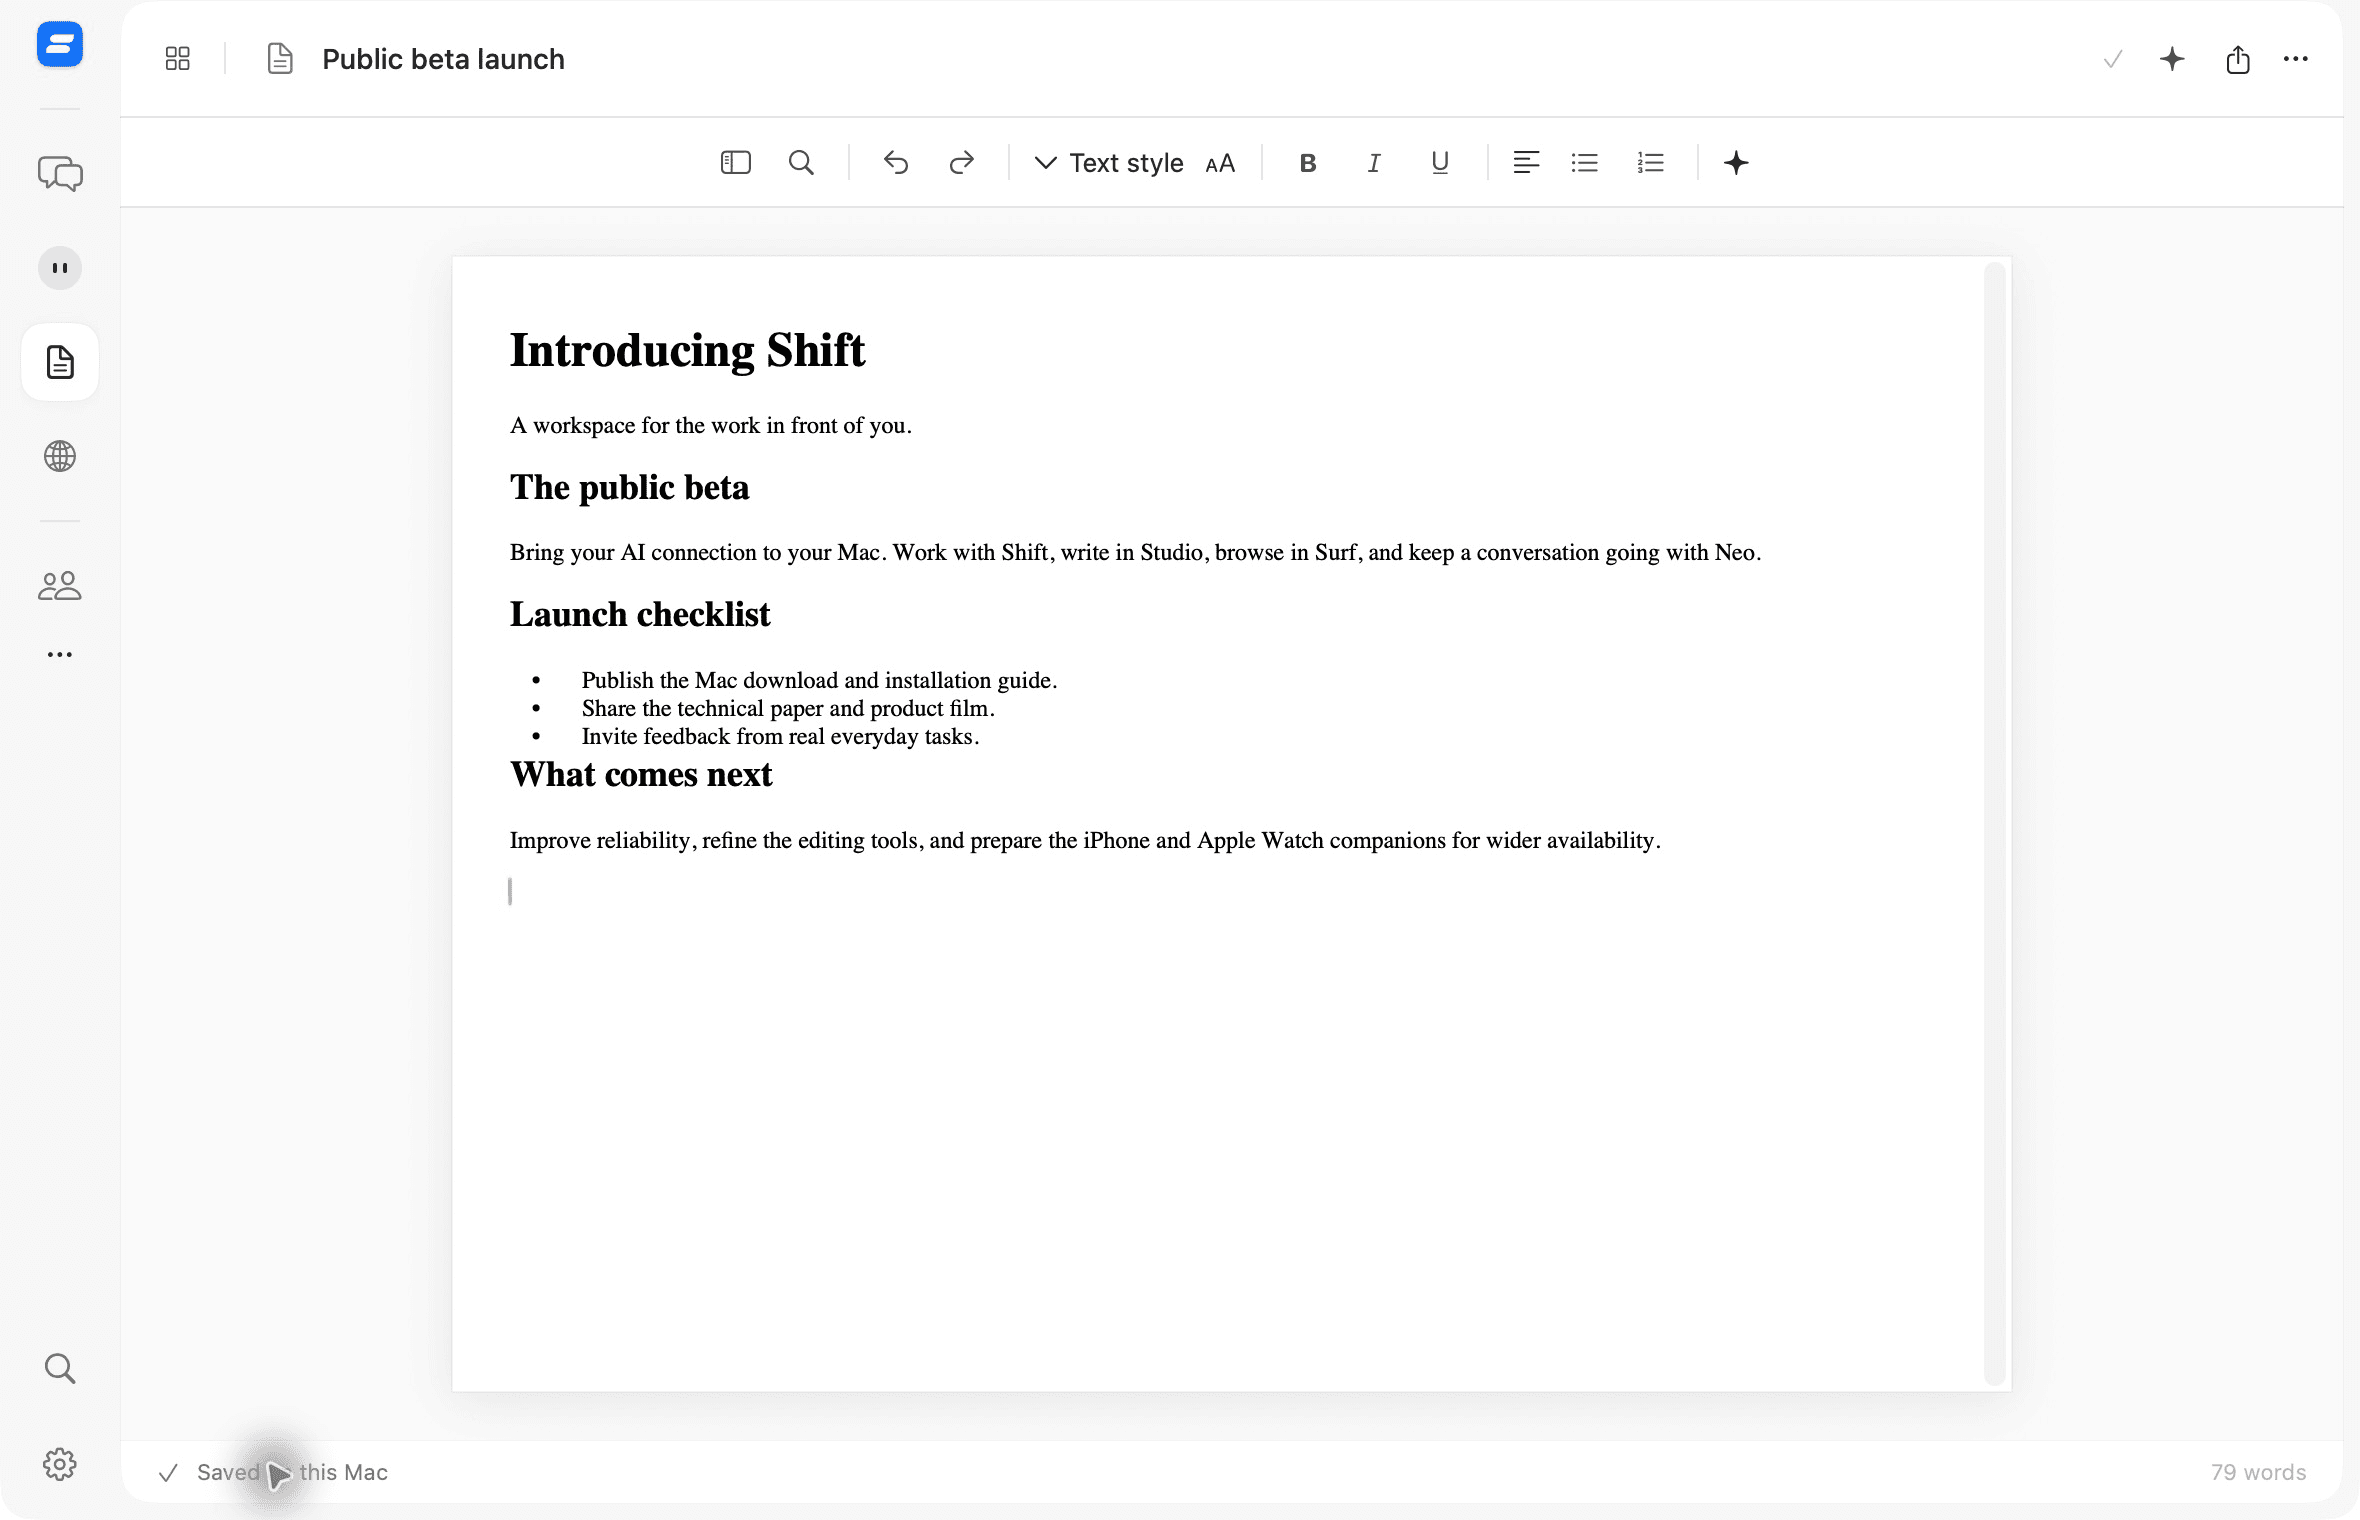Toggle the document sidebar panel

736,162
